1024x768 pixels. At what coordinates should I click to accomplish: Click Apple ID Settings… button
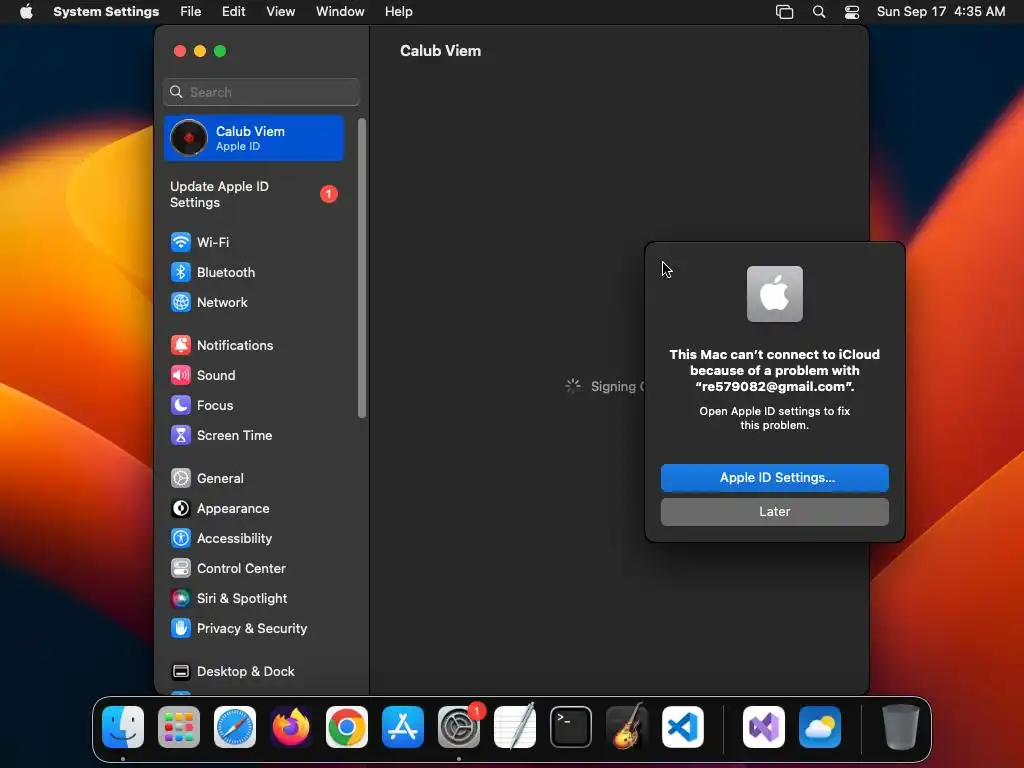775,477
